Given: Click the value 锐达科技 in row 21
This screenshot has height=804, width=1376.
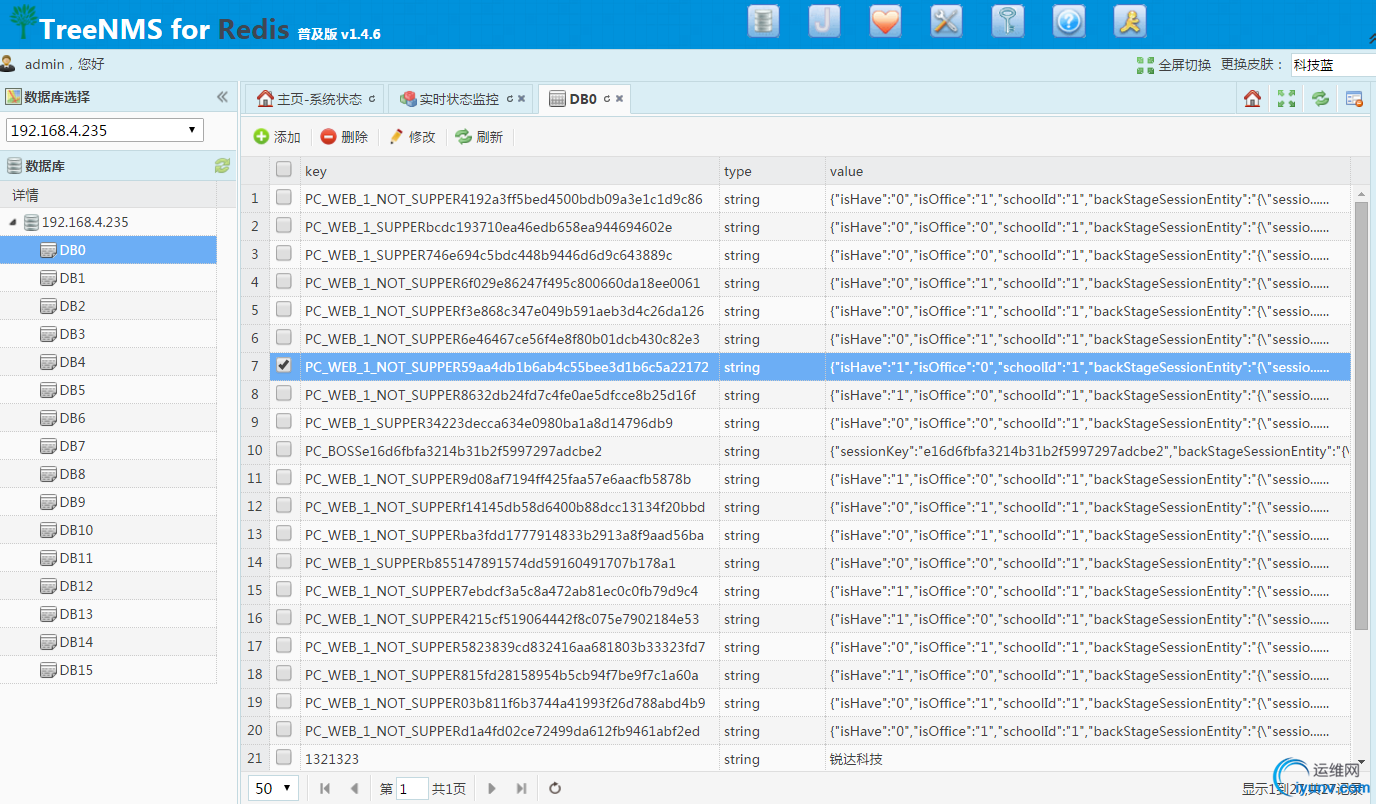Looking at the screenshot, I should (x=856, y=759).
